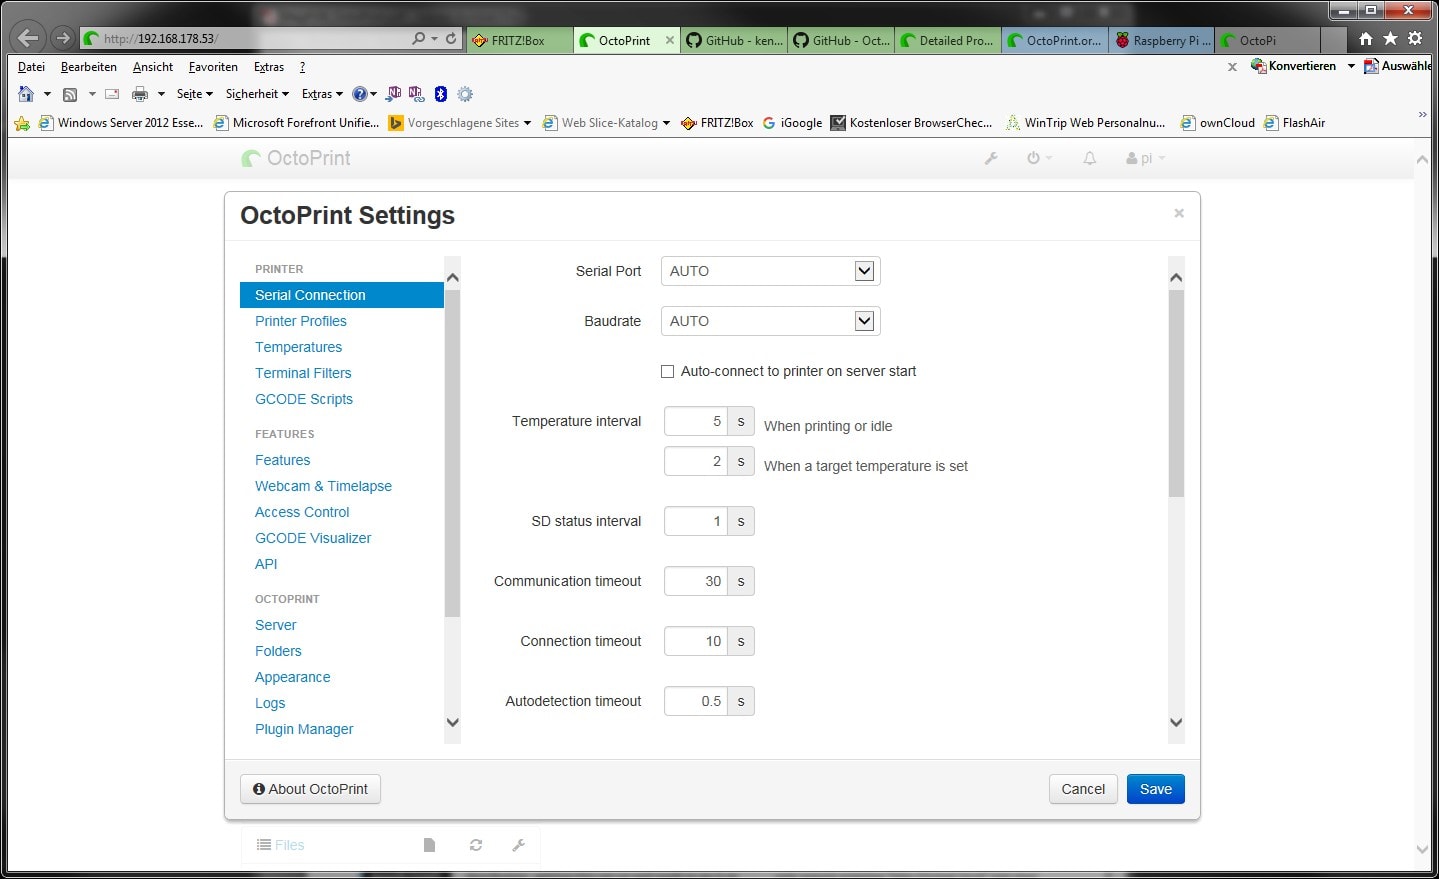The image size is (1439, 879).
Task: Click settings content scrollbar down arrow
Action: click(1176, 722)
